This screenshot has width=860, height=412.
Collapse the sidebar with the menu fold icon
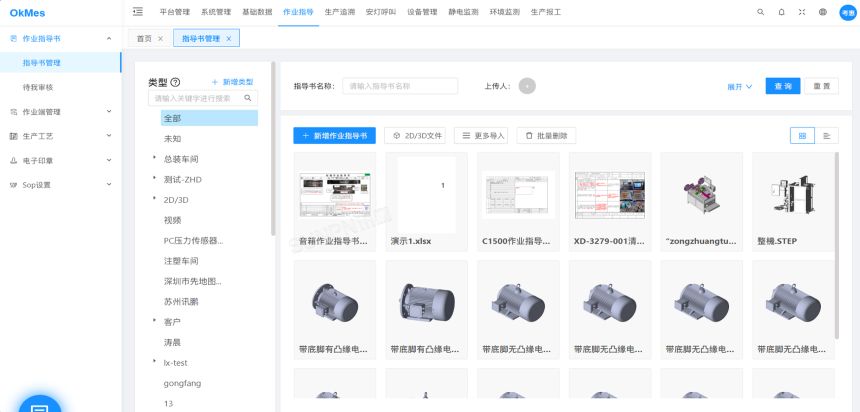point(138,12)
